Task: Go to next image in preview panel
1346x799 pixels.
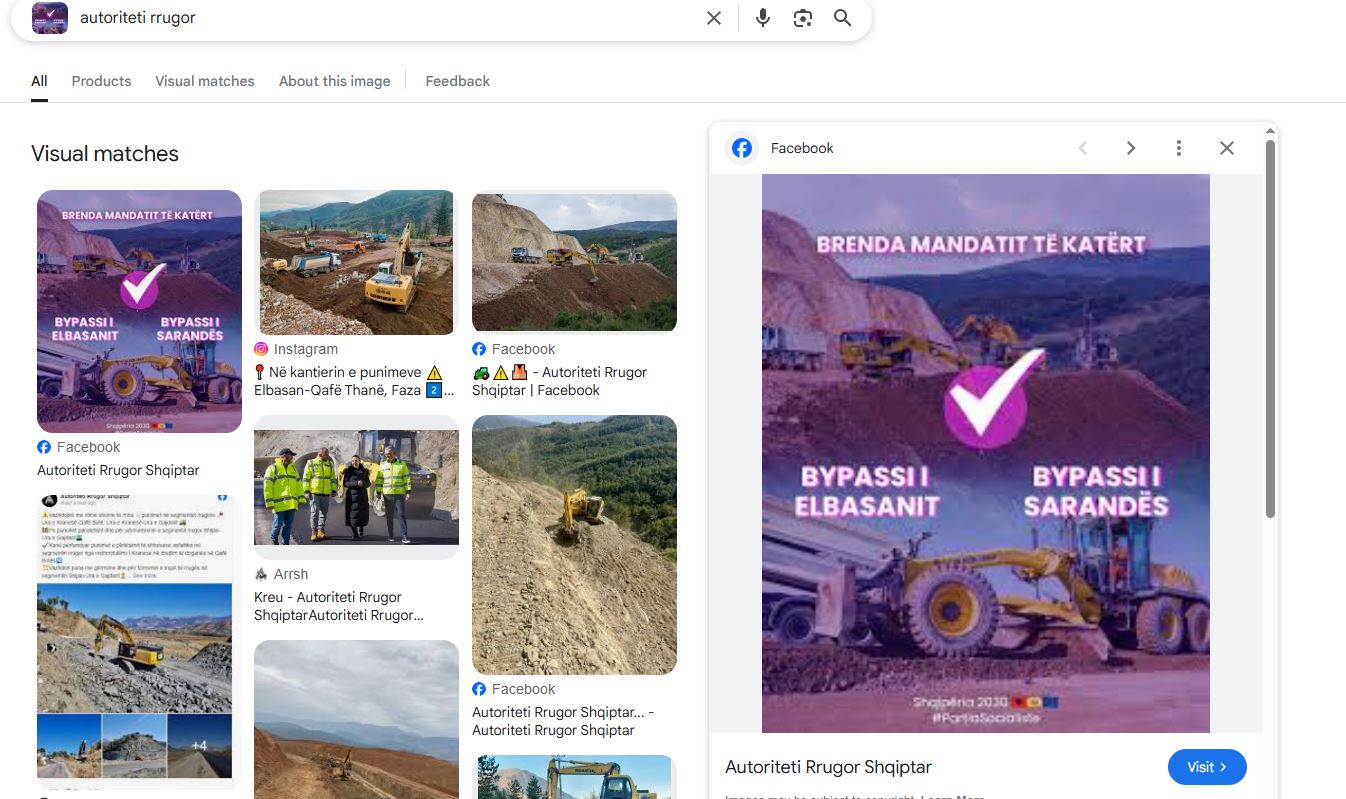Action: 1131,148
